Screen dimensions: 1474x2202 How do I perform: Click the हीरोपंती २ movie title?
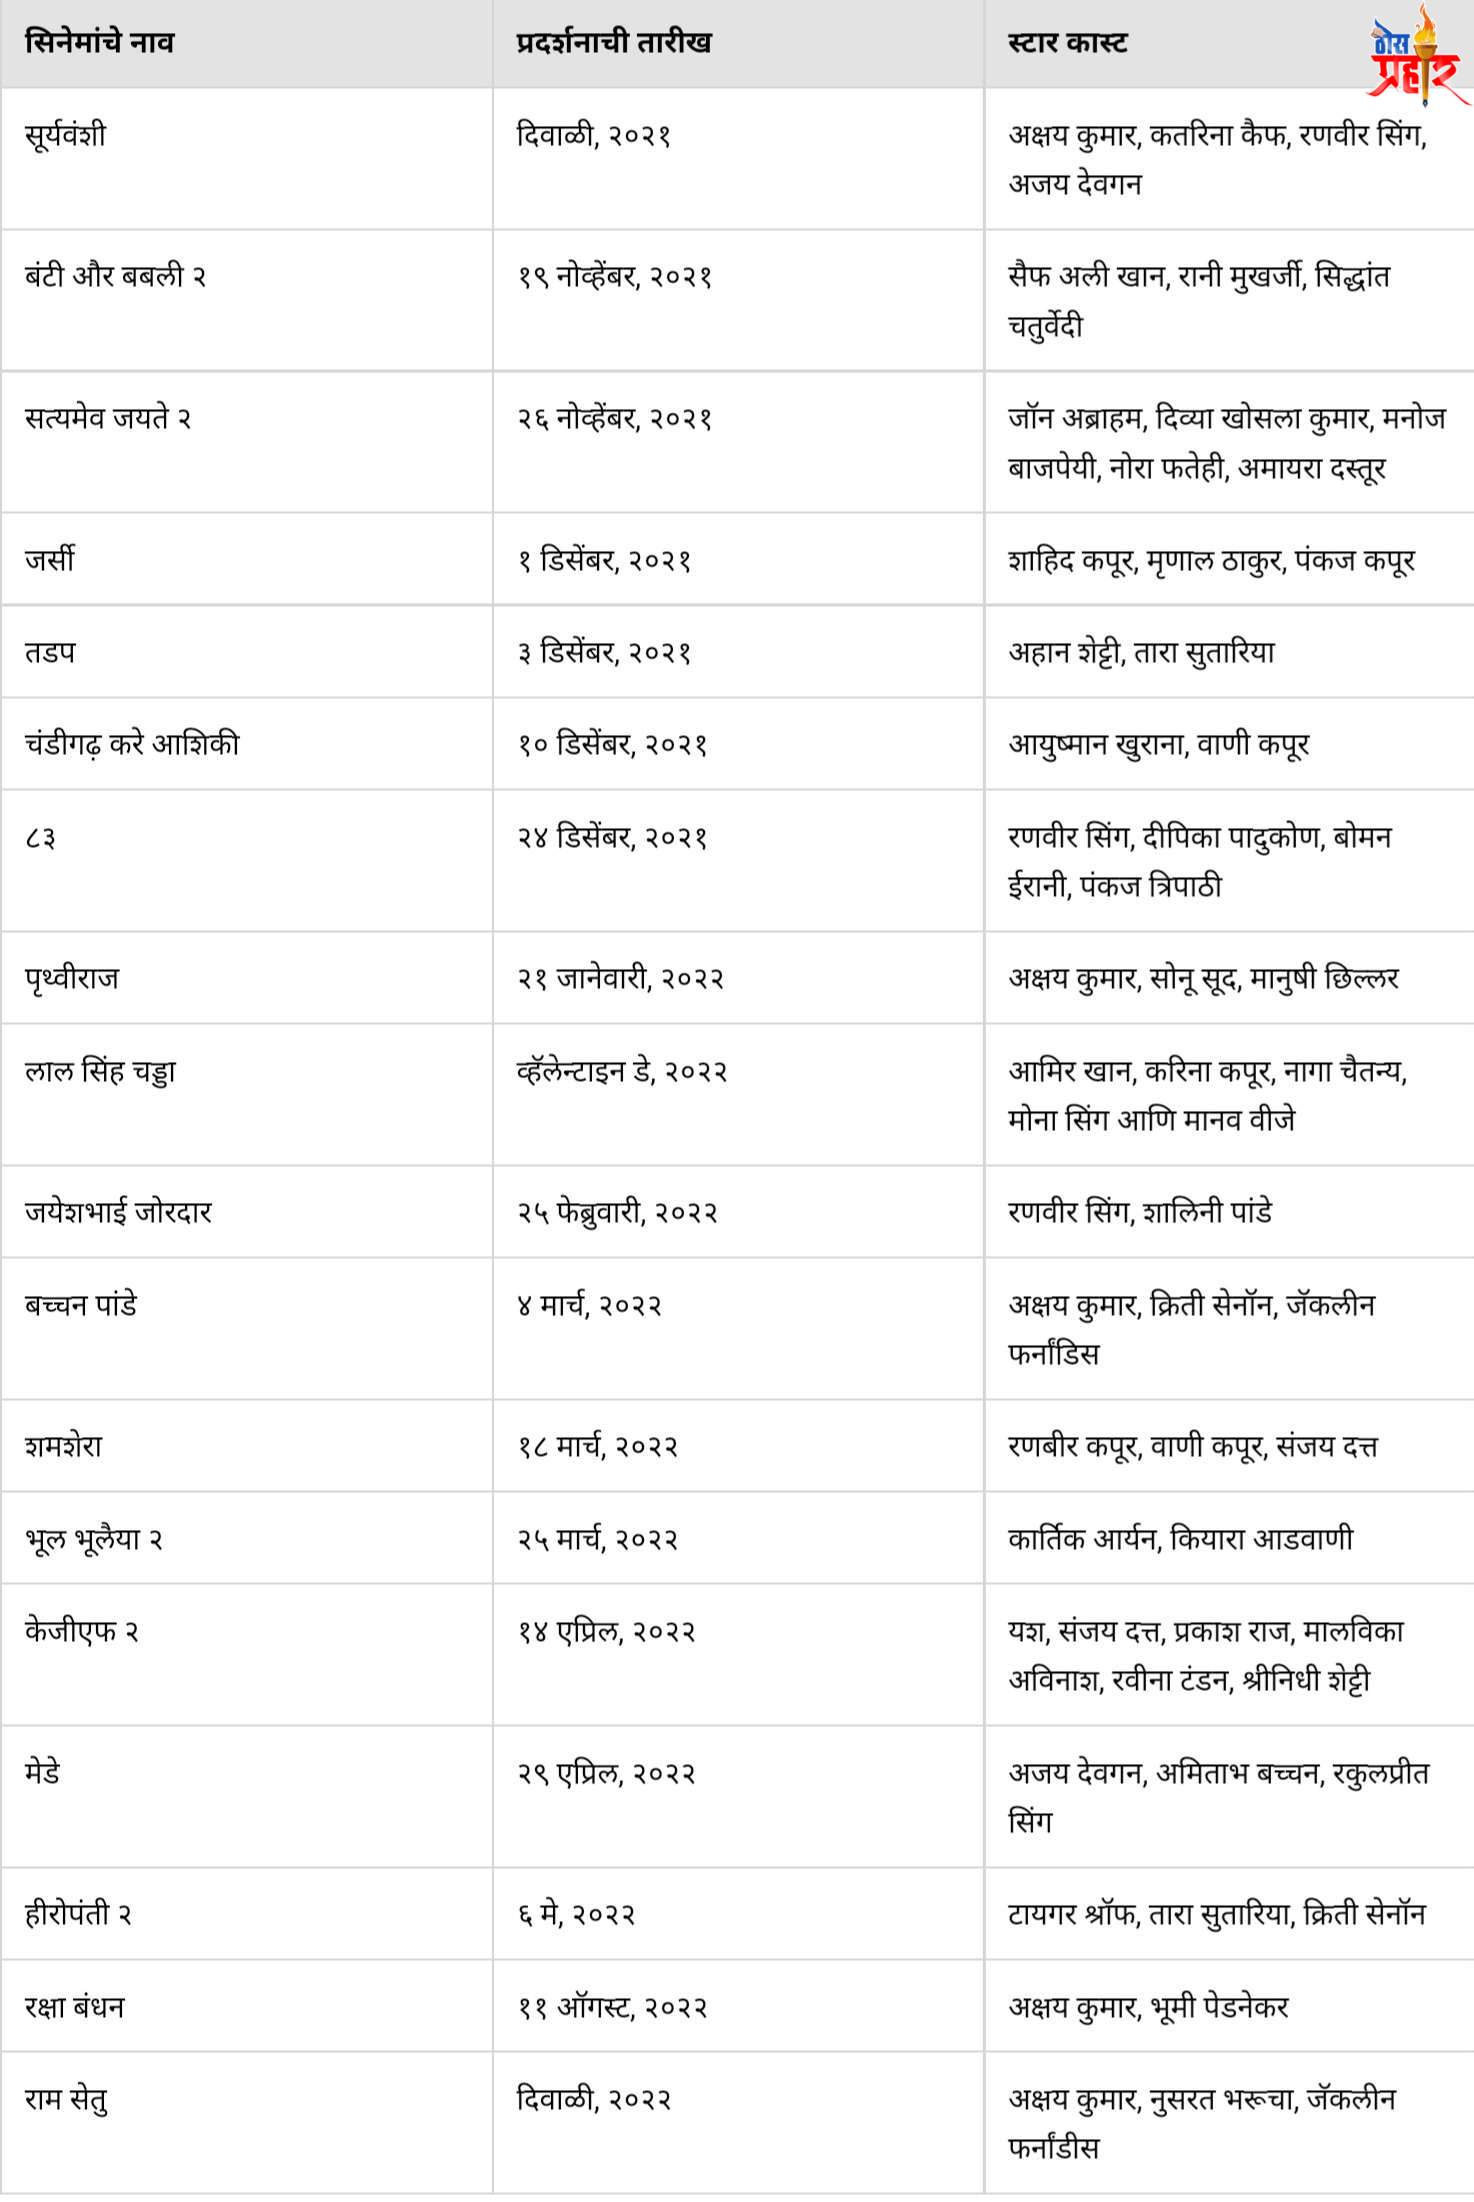click(x=78, y=1914)
